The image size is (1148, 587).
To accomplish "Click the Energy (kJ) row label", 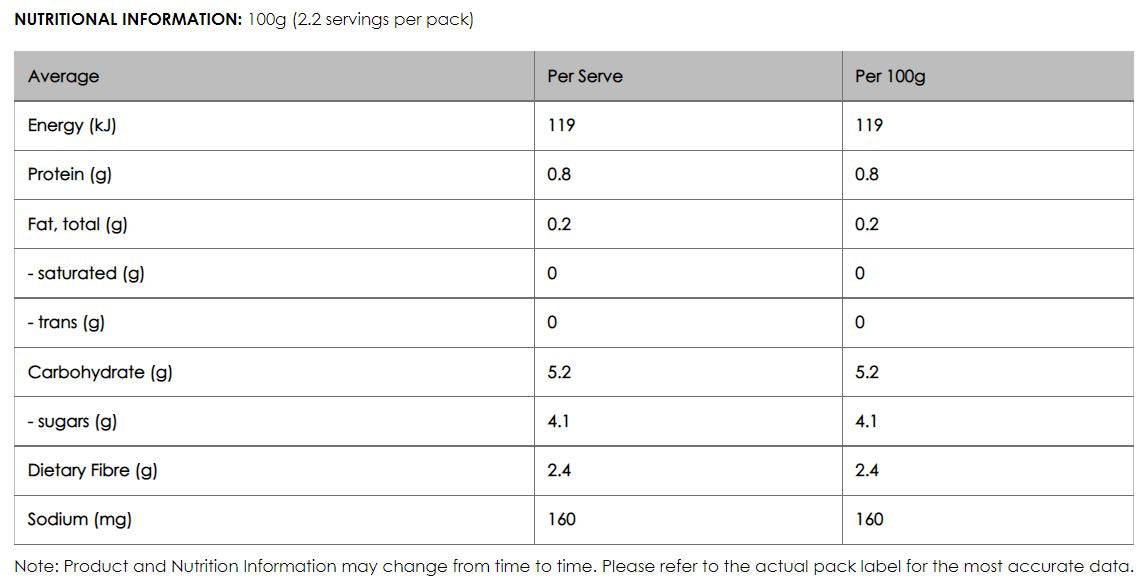I will 72,125.
